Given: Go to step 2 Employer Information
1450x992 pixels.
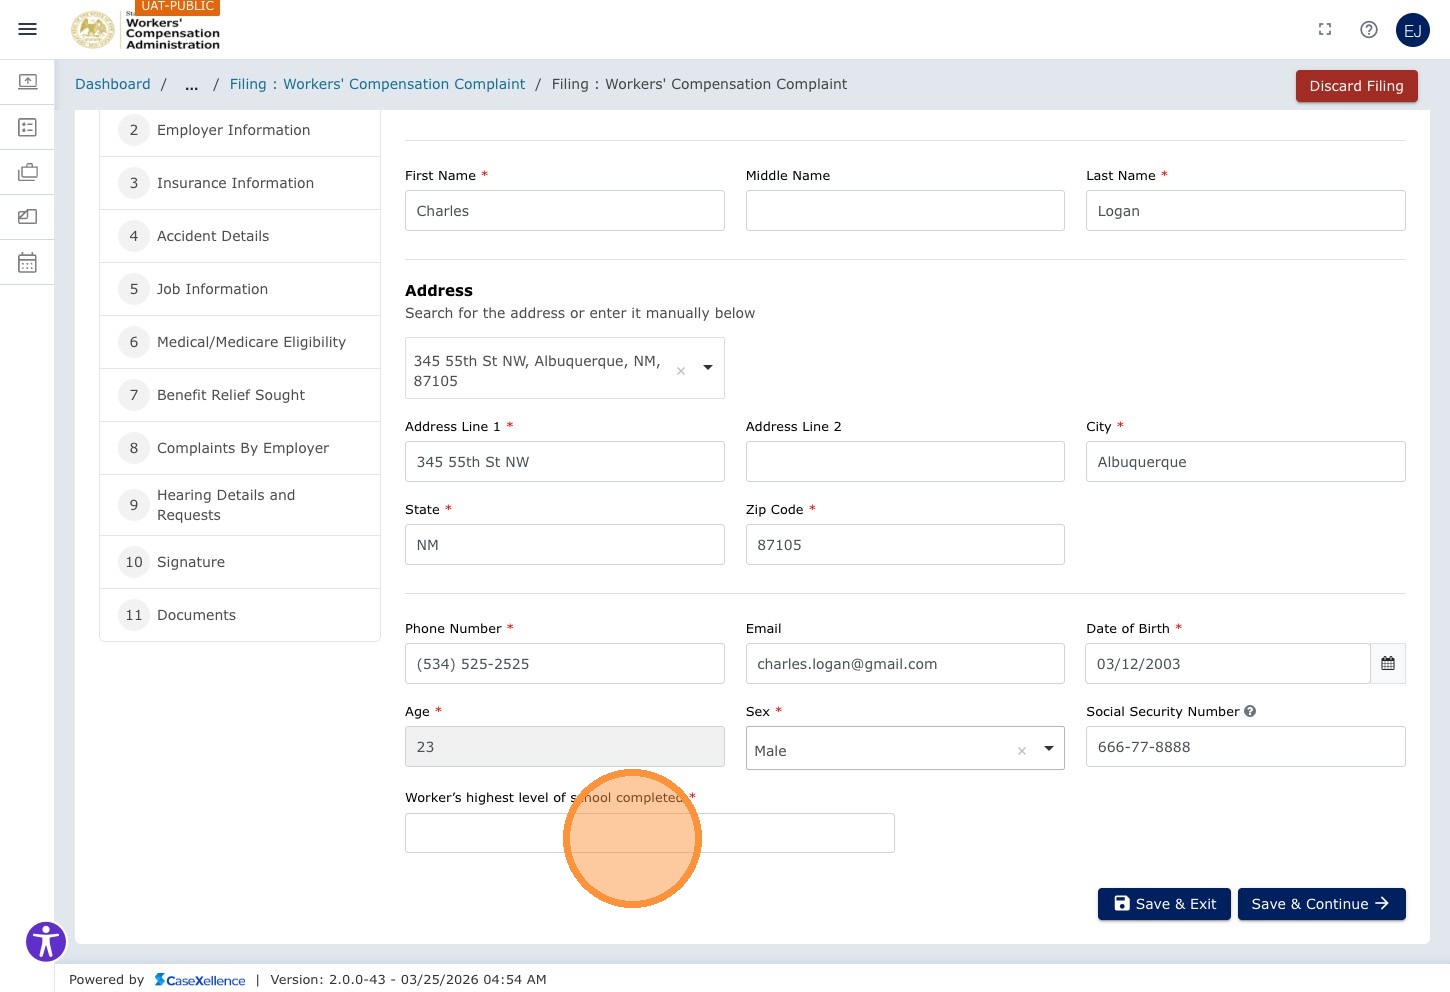Looking at the screenshot, I should pos(240,130).
